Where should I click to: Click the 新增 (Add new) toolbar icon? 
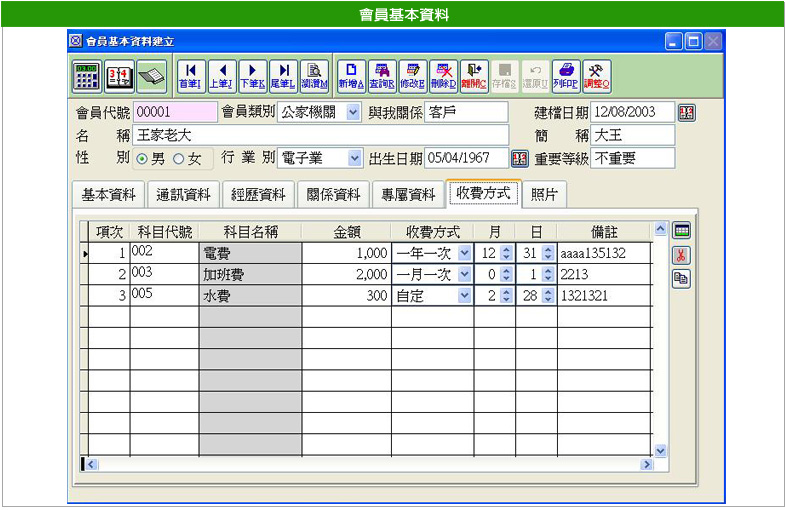coord(349,75)
